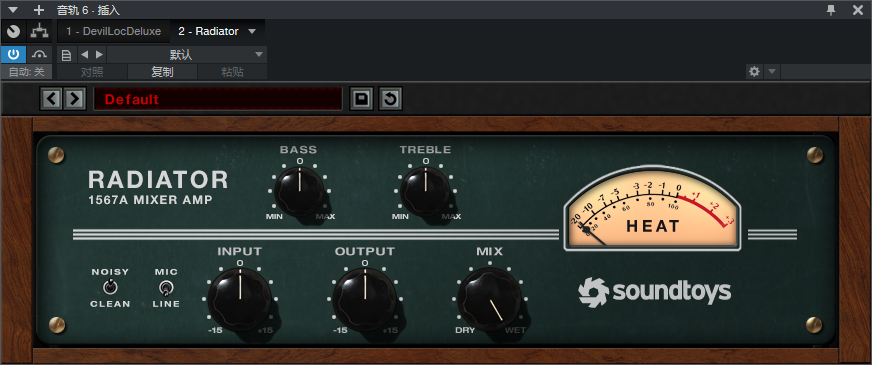Click the DRY label under MIX
This screenshot has height=365, width=872.
coord(465,330)
